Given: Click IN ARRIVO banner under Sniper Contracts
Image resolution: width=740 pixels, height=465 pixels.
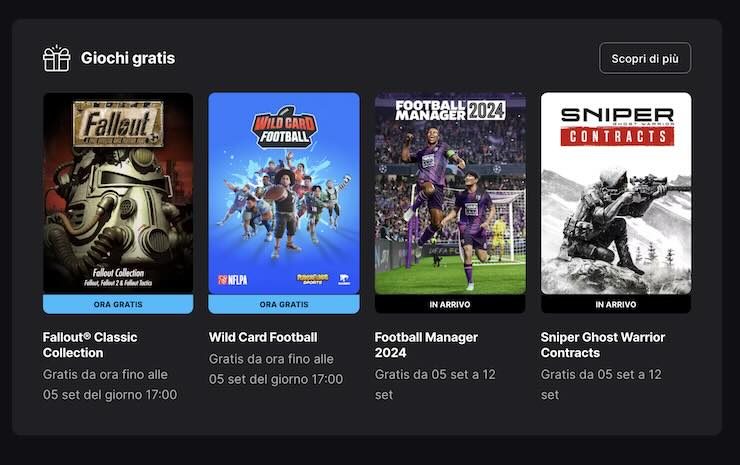Looking at the screenshot, I should [616, 304].
